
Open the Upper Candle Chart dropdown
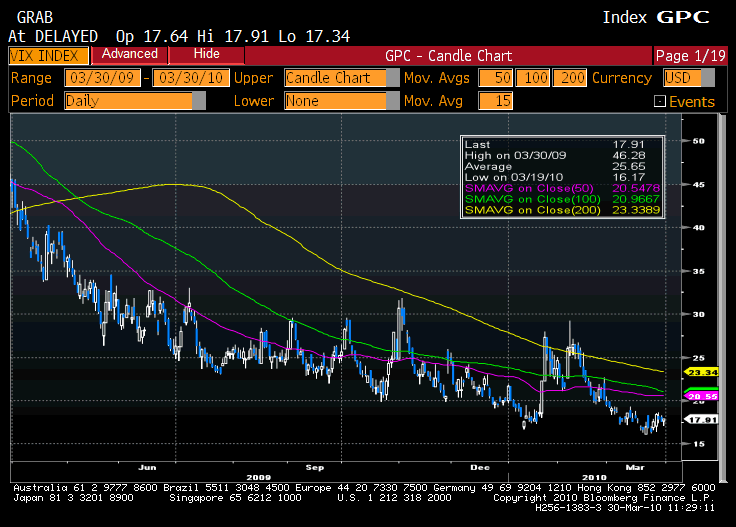[341, 78]
